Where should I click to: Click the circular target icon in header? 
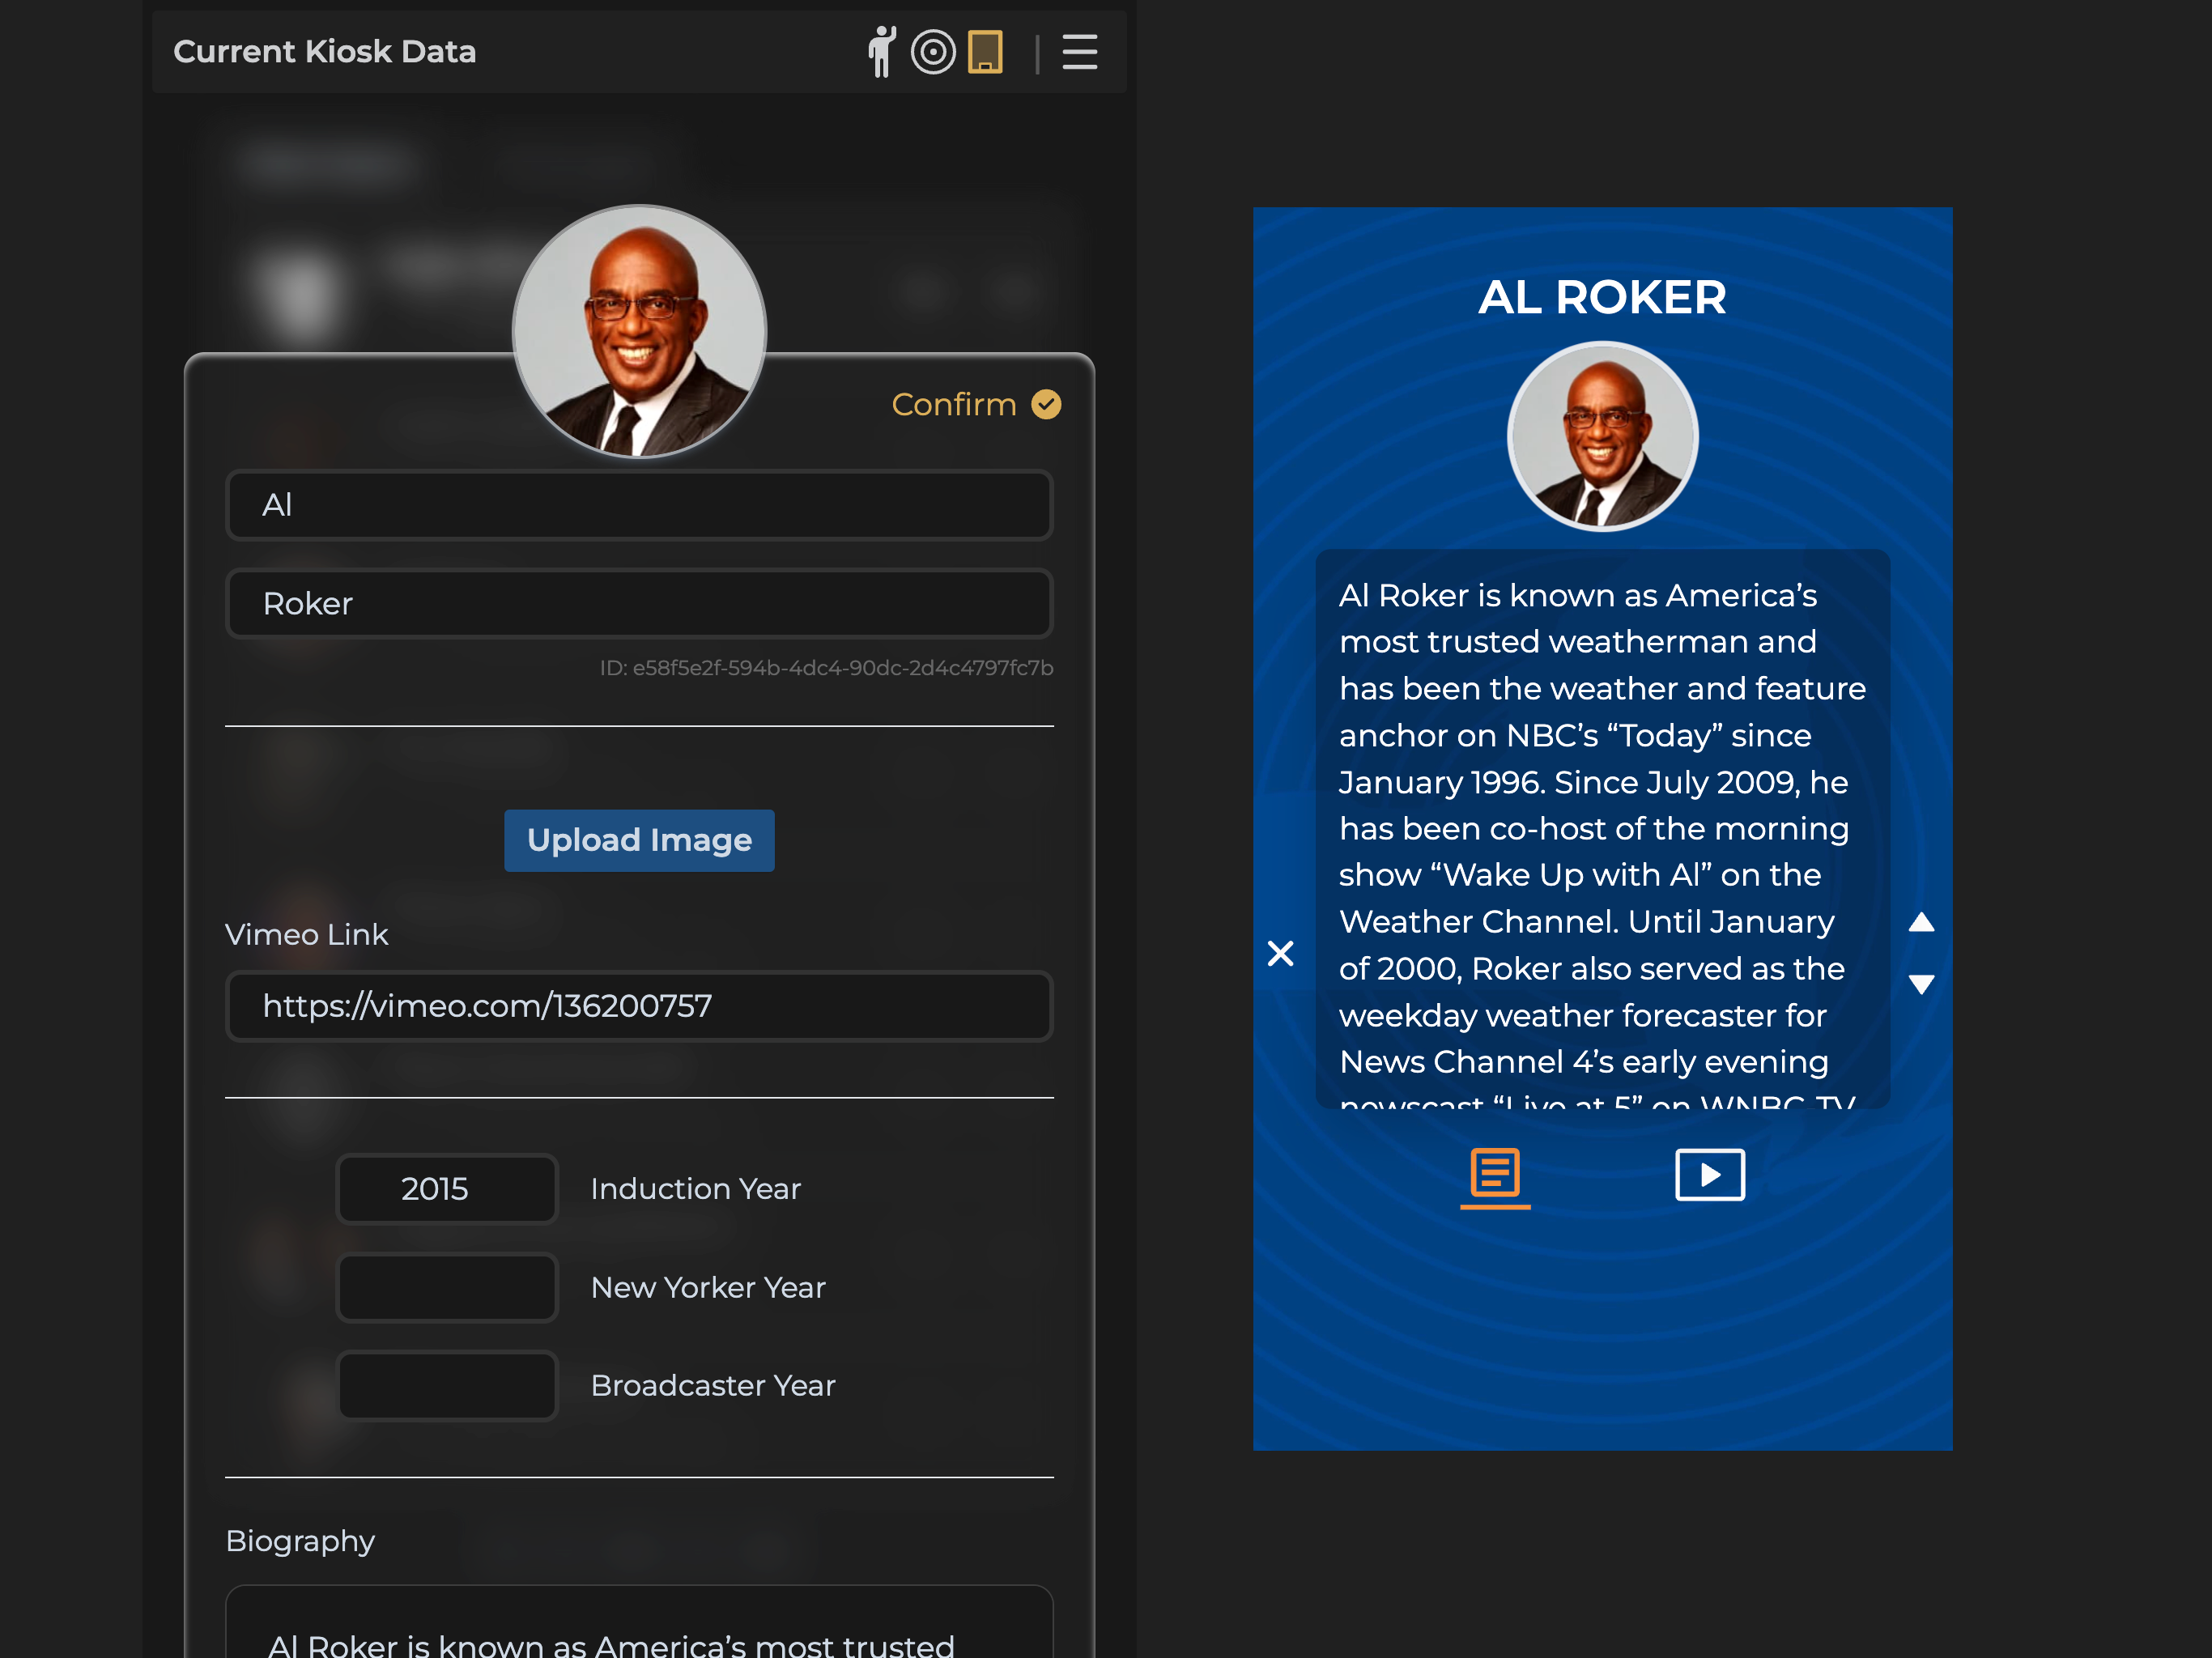pos(933,52)
